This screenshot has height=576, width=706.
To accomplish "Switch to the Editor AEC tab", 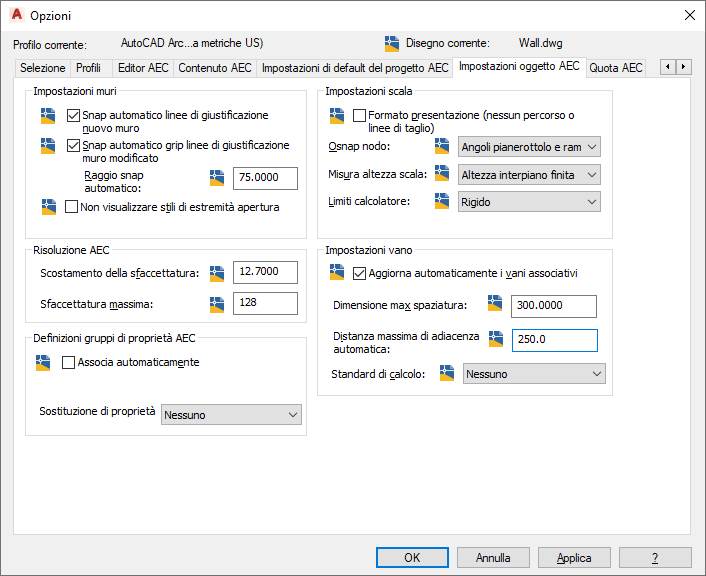I will [143, 68].
